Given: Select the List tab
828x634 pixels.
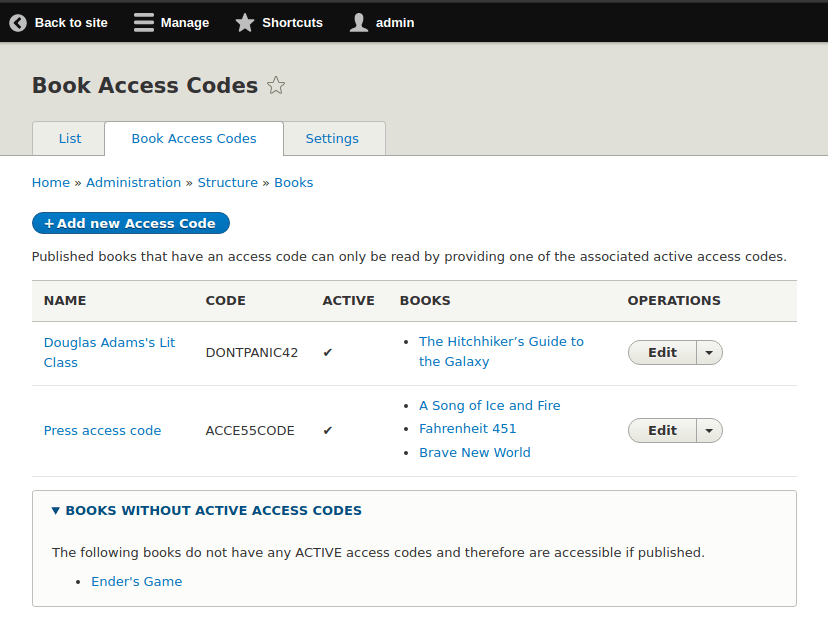Looking at the screenshot, I should [x=68, y=138].
